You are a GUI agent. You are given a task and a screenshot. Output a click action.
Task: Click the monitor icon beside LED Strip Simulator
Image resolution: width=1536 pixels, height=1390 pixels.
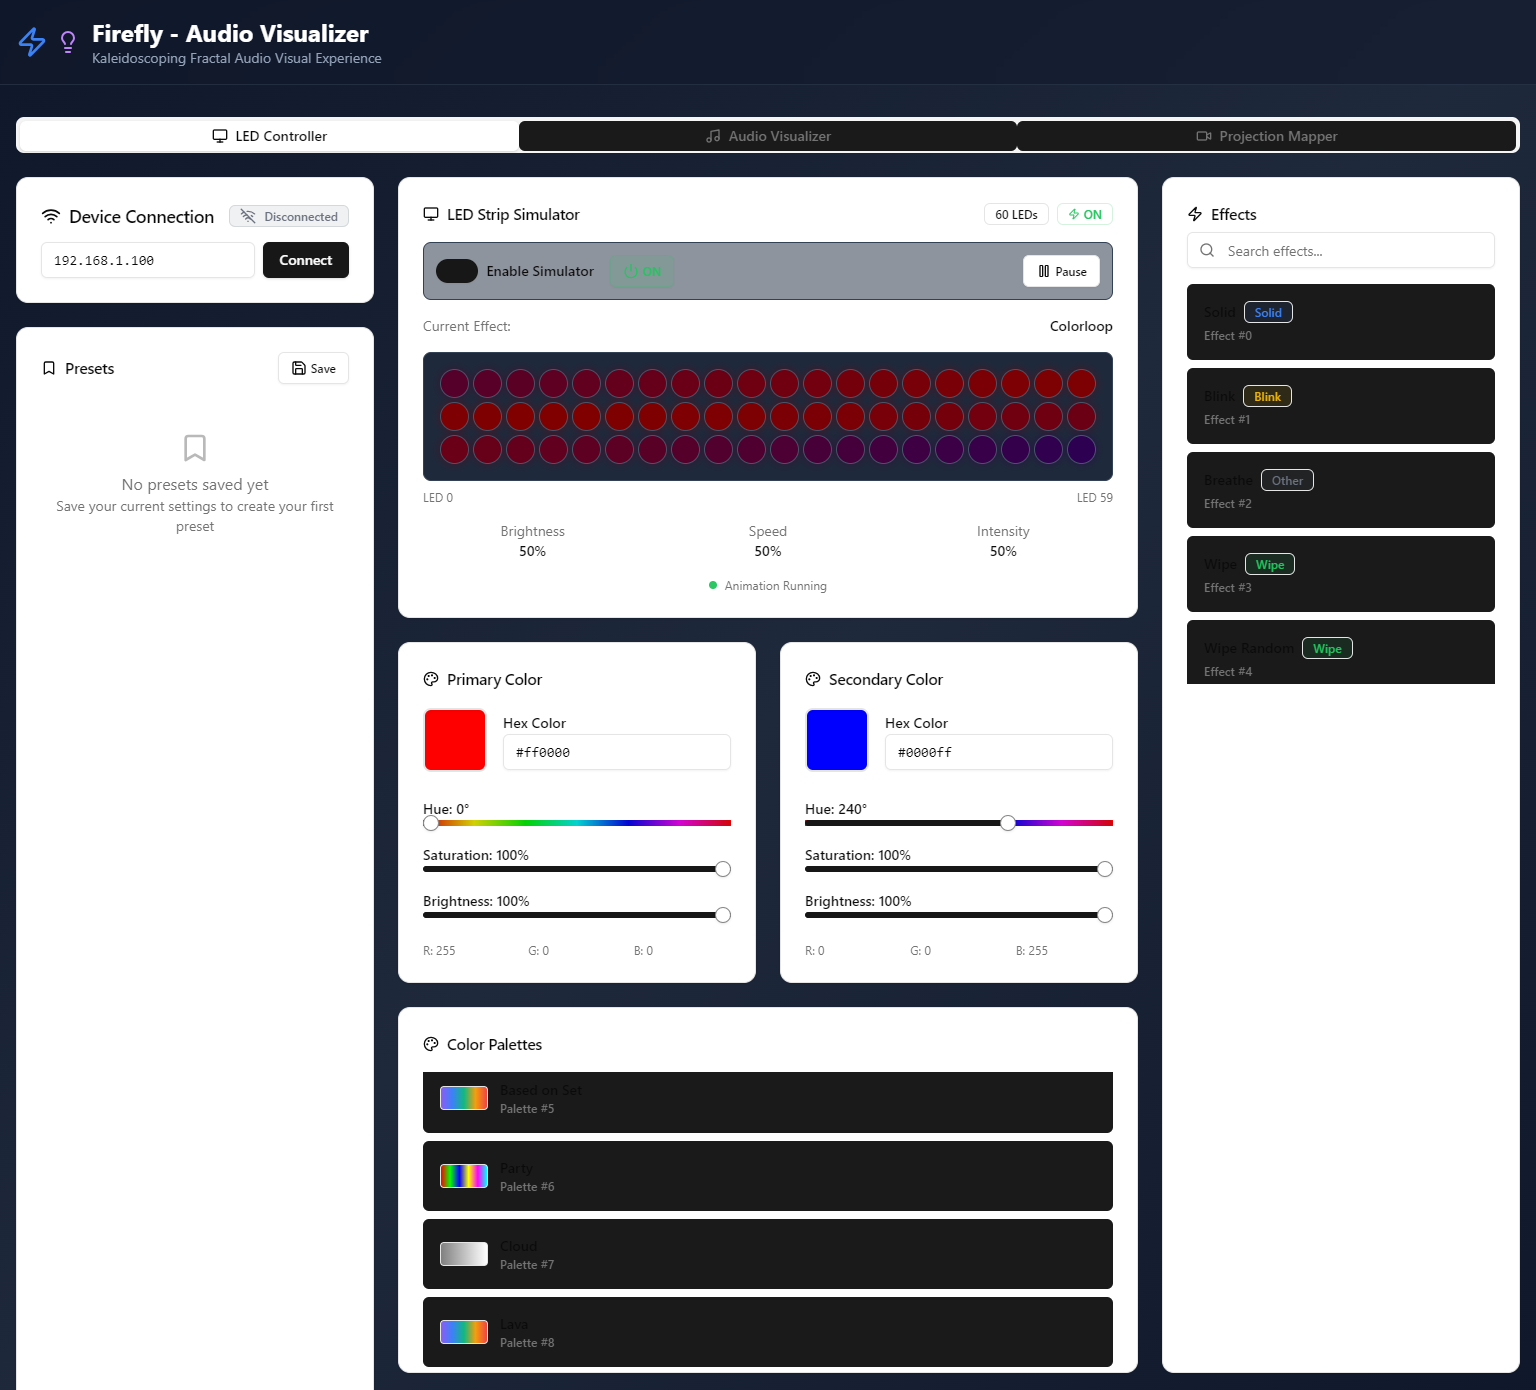(431, 214)
